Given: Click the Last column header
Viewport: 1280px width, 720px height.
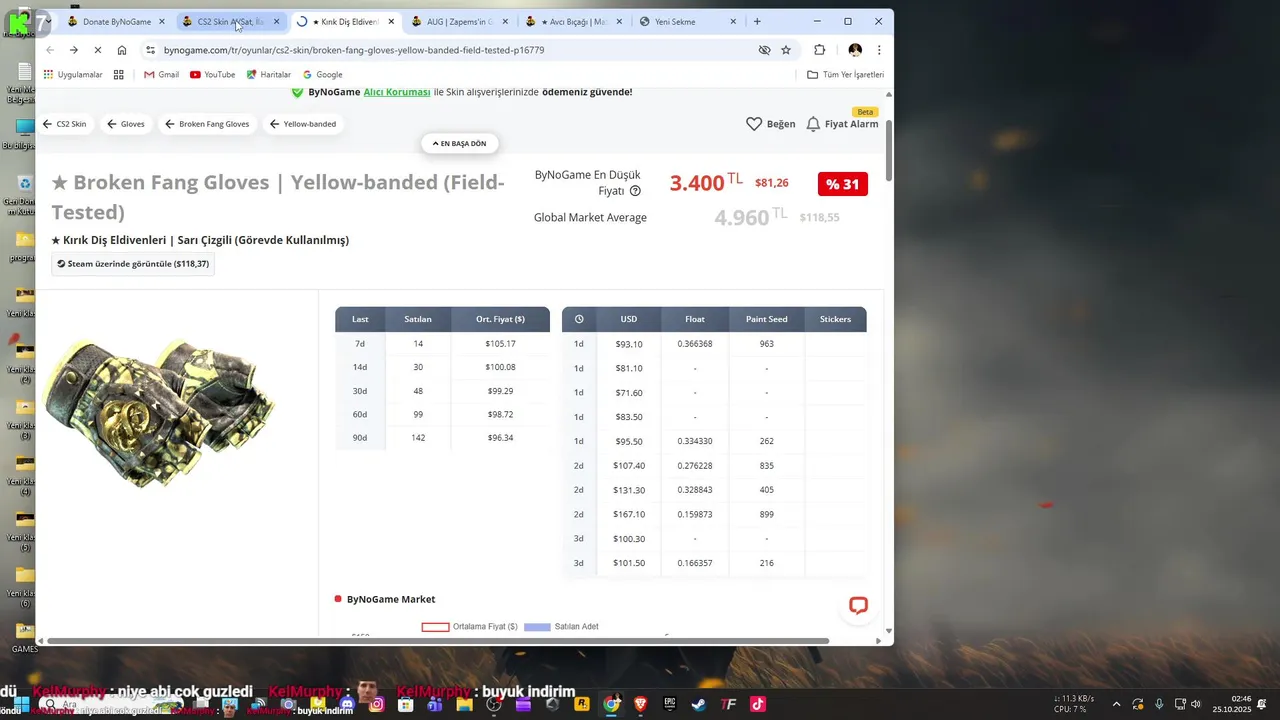Looking at the screenshot, I should tap(360, 319).
